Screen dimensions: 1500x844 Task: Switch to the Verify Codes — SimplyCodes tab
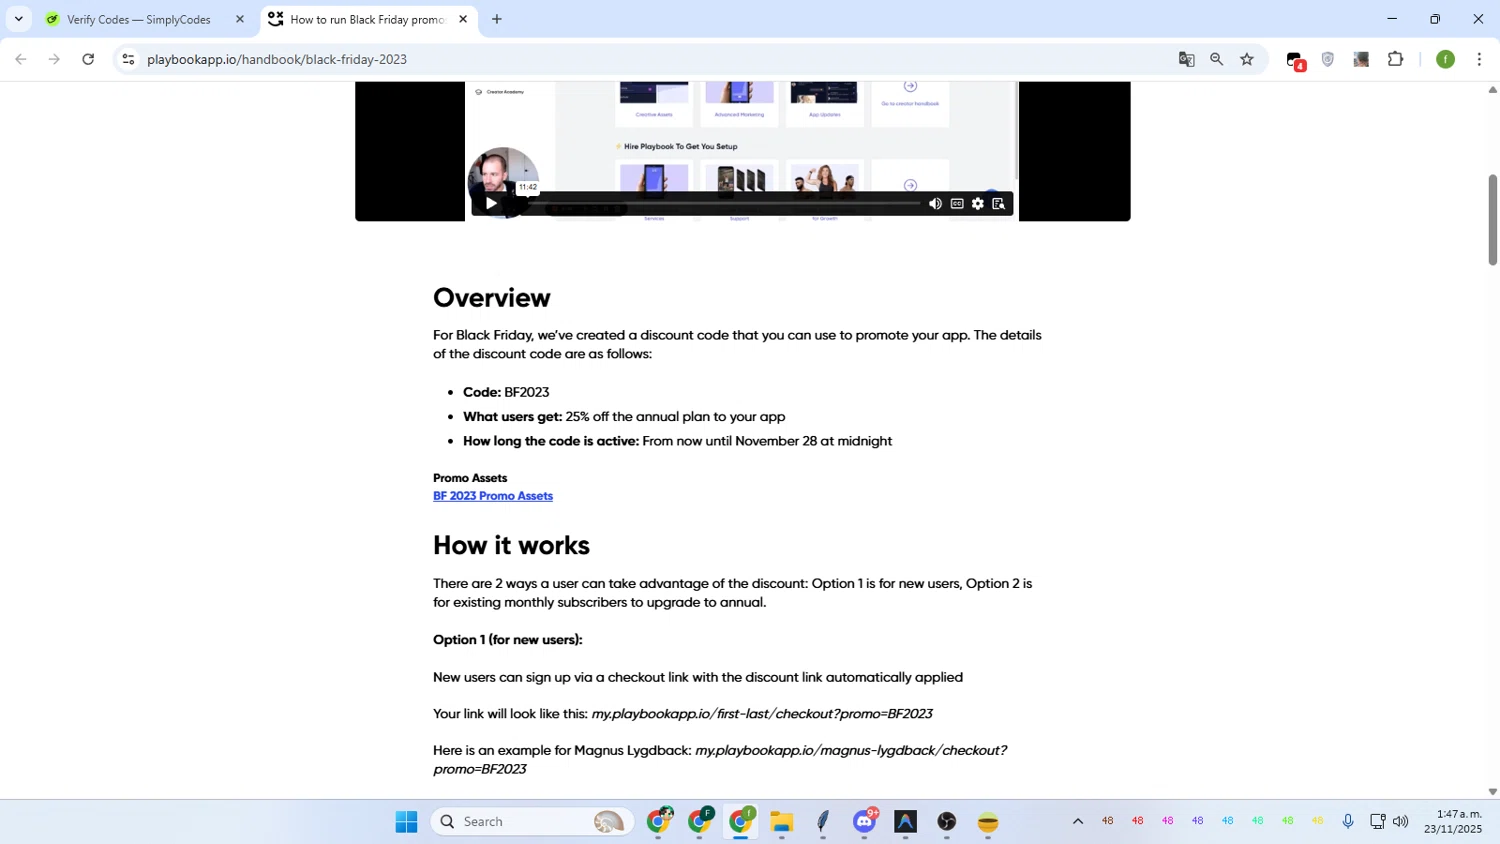(138, 19)
